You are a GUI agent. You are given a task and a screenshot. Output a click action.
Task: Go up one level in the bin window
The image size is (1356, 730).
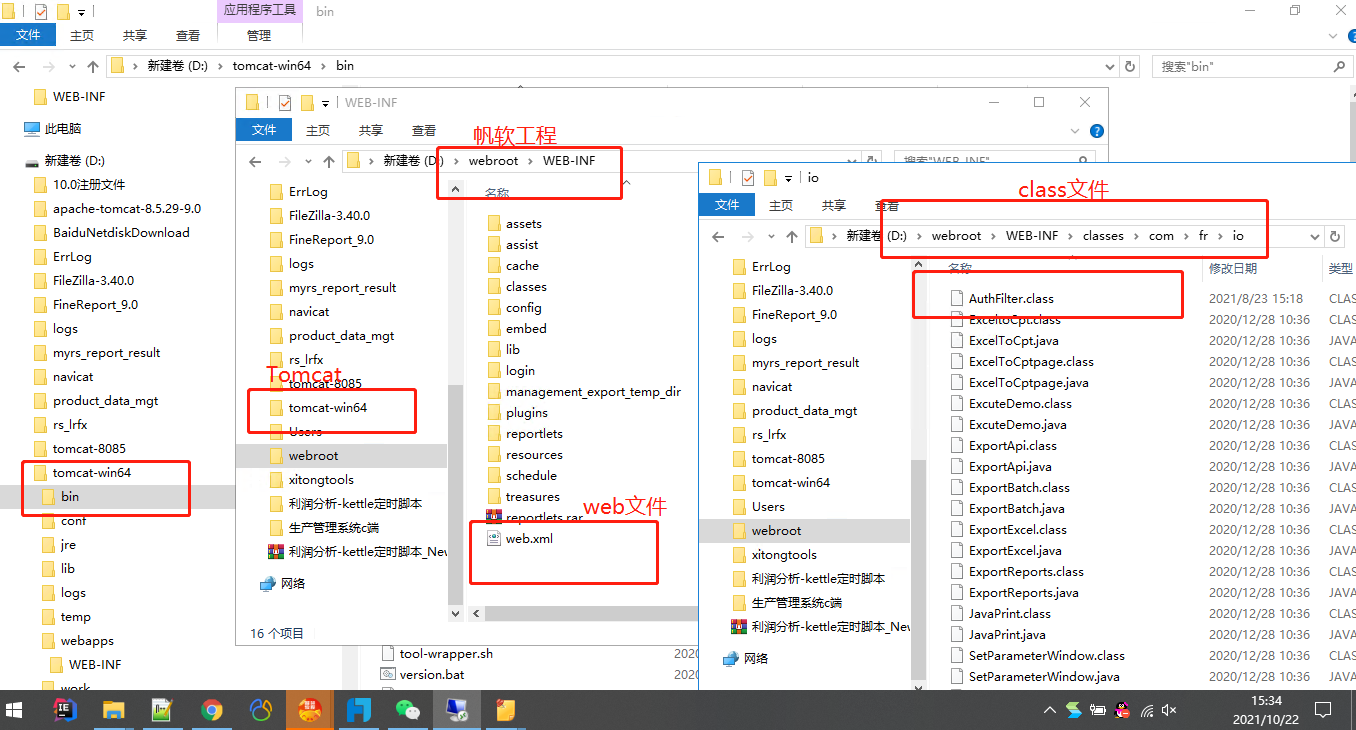93,66
